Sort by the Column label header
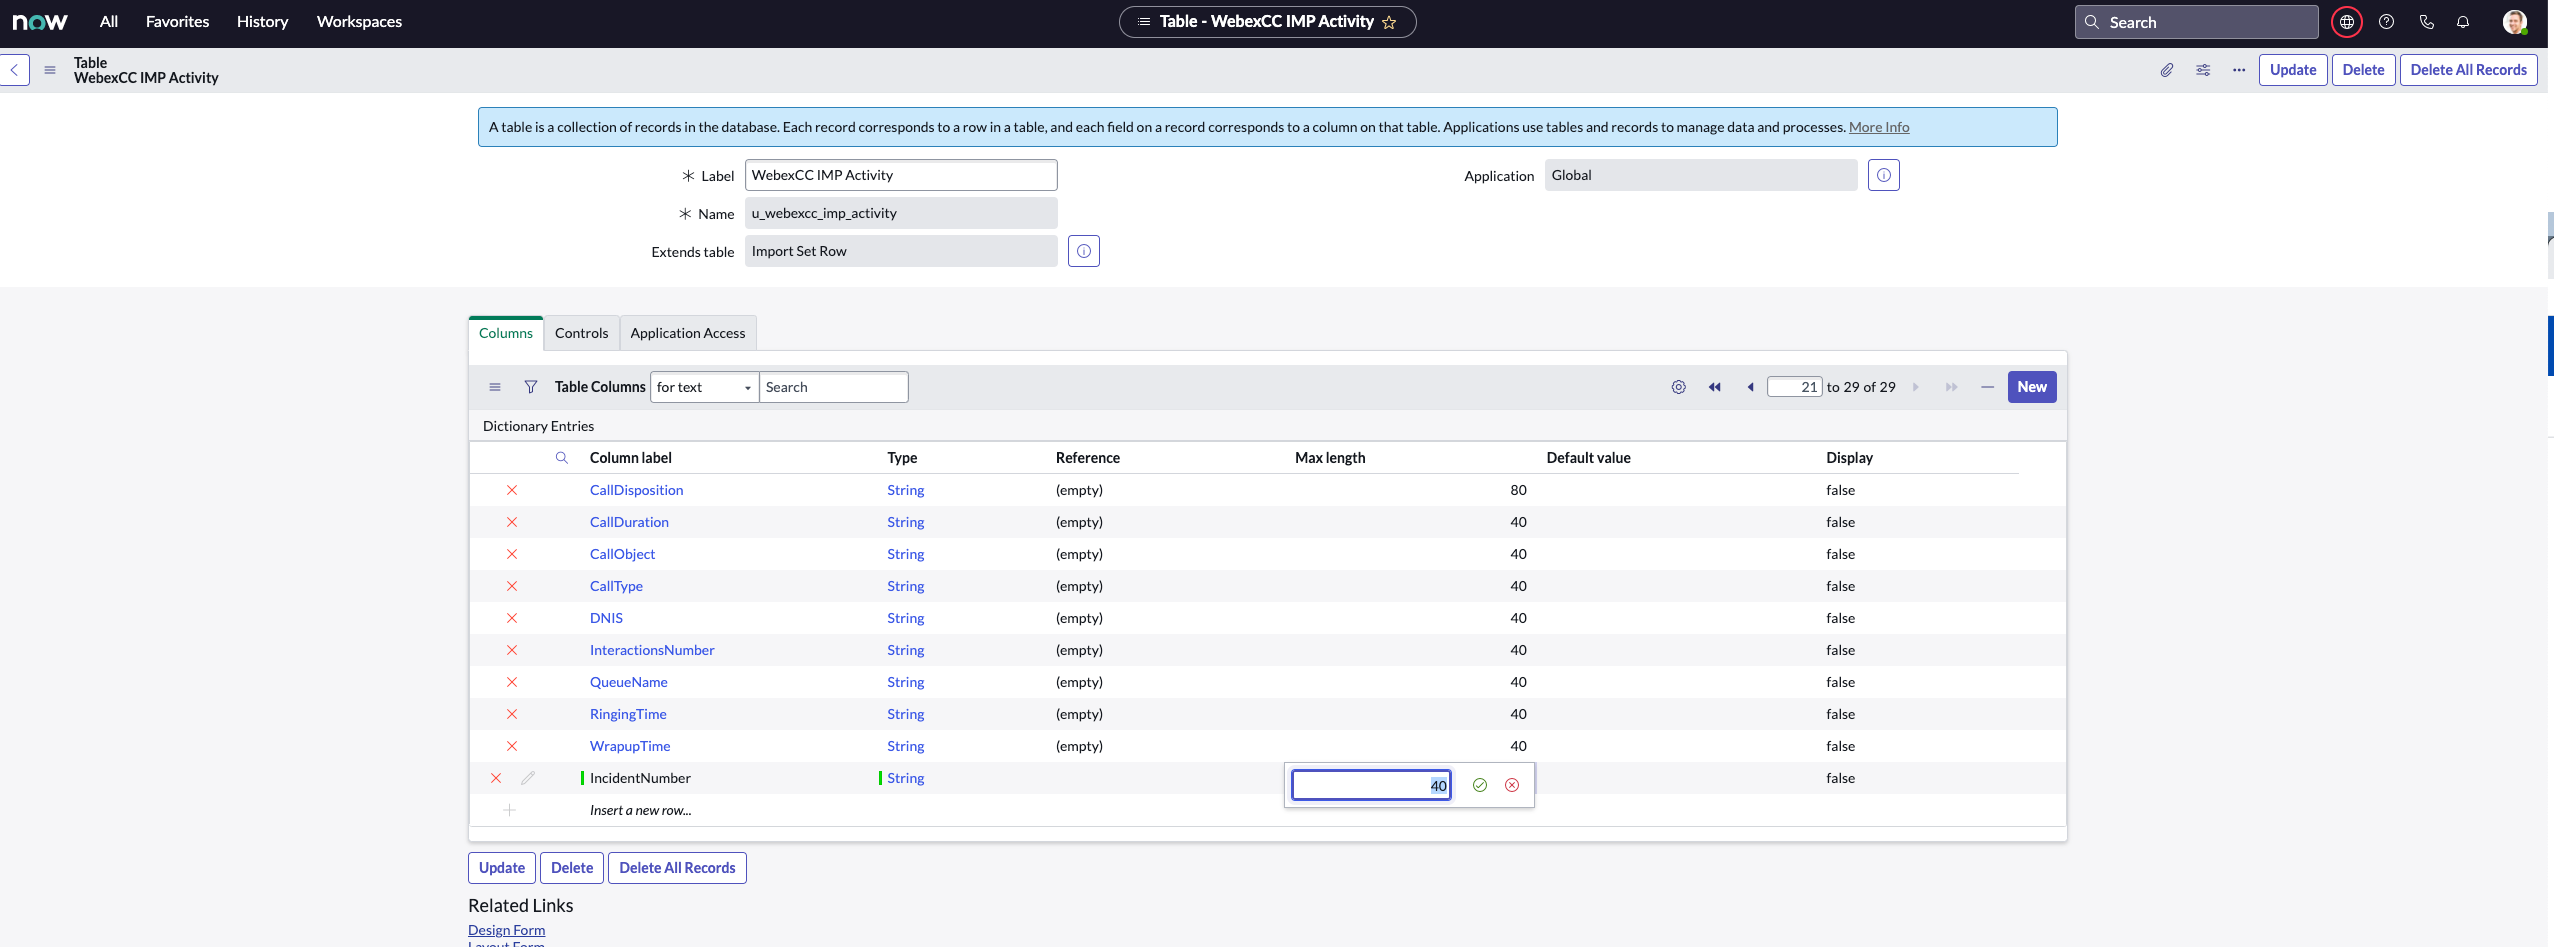 point(631,458)
